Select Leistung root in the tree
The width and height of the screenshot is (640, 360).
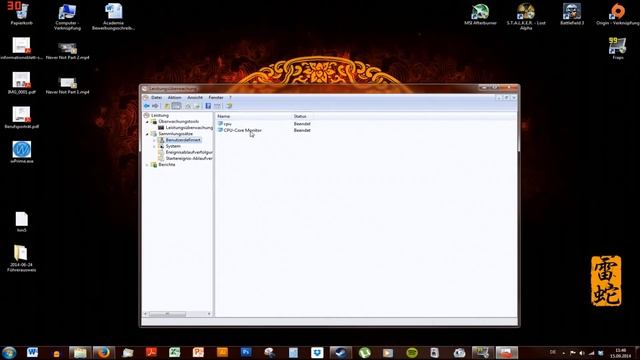(160, 116)
